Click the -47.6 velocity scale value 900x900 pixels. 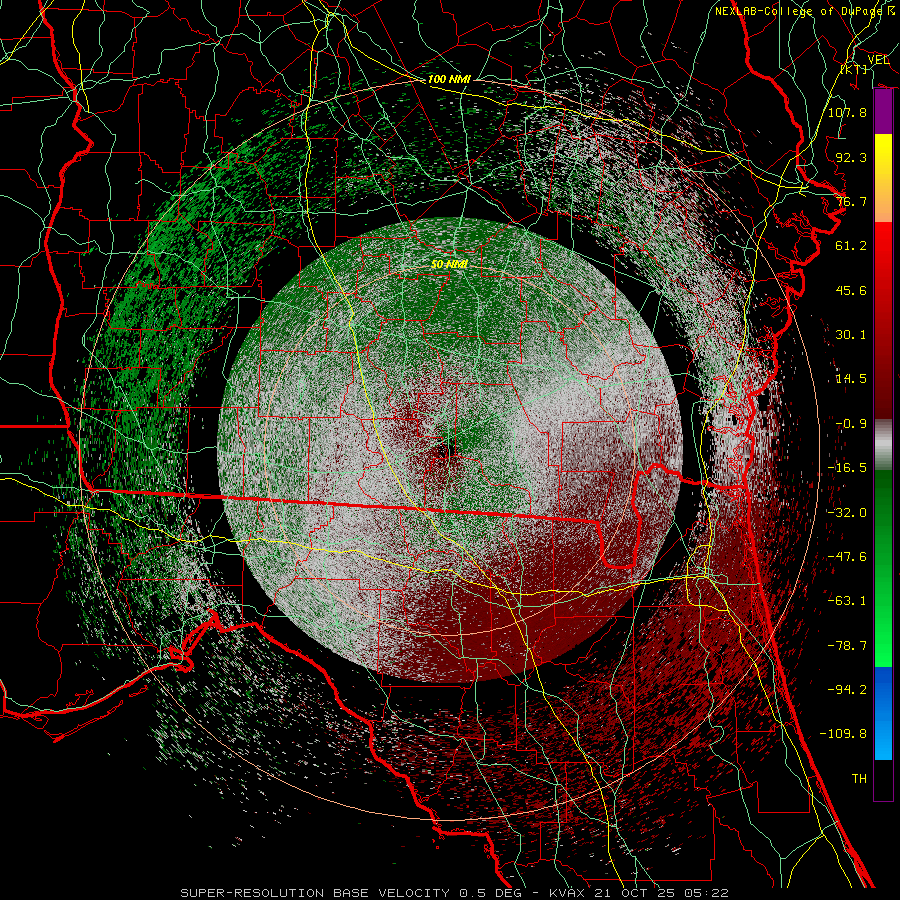click(x=847, y=557)
